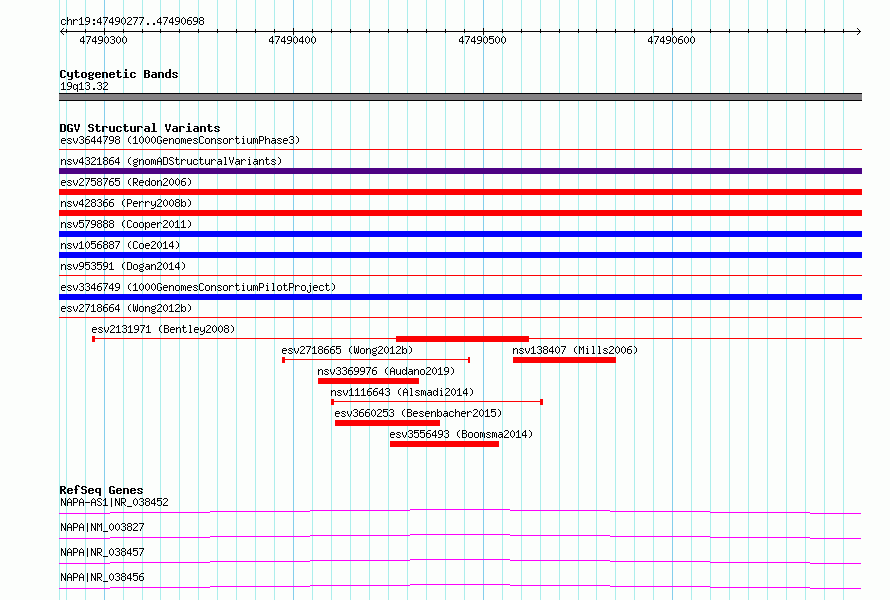The height and width of the screenshot is (600, 890).
Task: Click the gray 19q13.32 cytogenetic band bar
Action: coord(460,97)
